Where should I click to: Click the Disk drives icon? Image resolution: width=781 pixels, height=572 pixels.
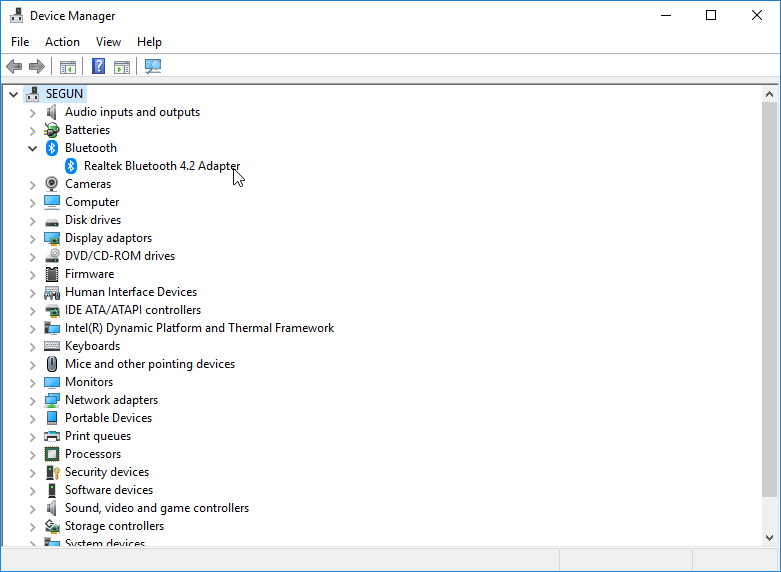pyautogui.click(x=52, y=221)
